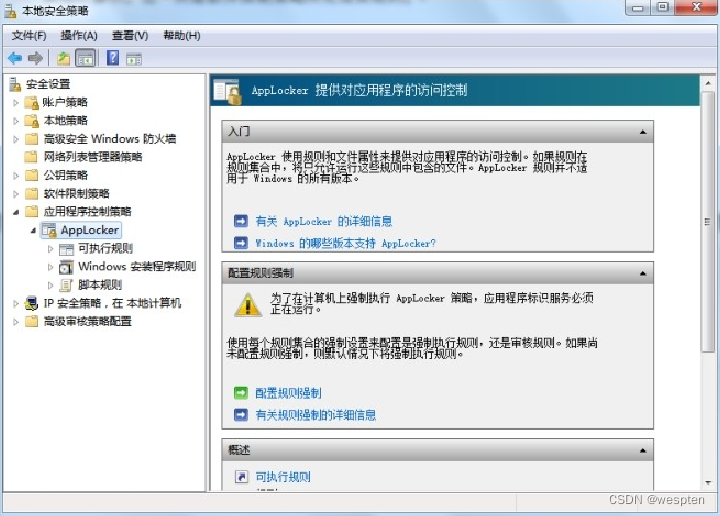720x516 pixels.
Task: Expand the 可执行规则 tree node
Action: point(51,249)
